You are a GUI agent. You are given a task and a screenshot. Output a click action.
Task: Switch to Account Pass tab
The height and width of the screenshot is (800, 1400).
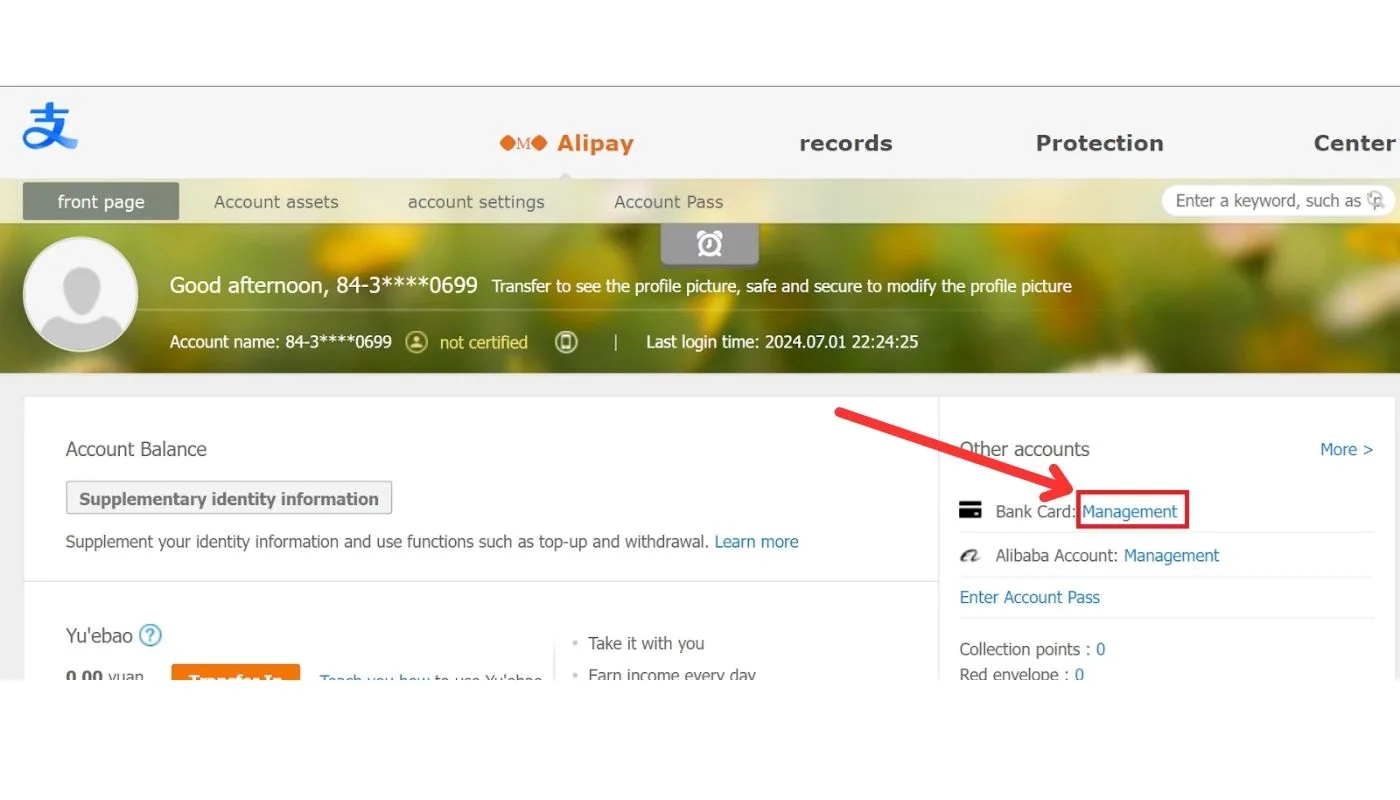tap(668, 202)
